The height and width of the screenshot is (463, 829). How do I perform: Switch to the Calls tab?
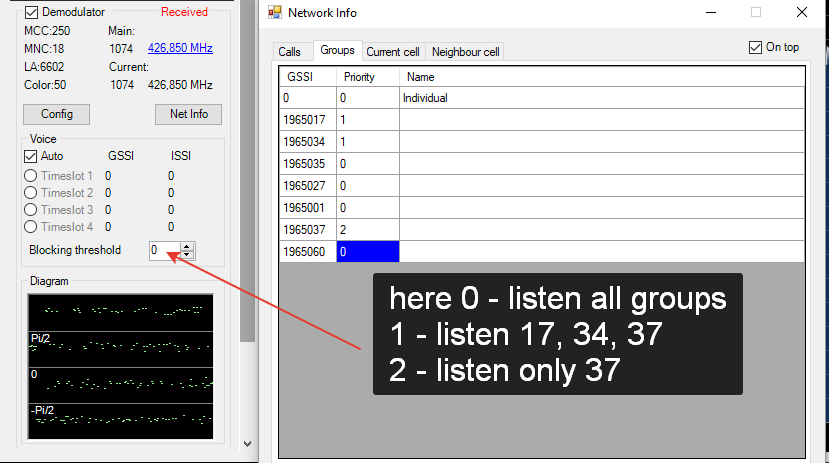pos(290,52)
